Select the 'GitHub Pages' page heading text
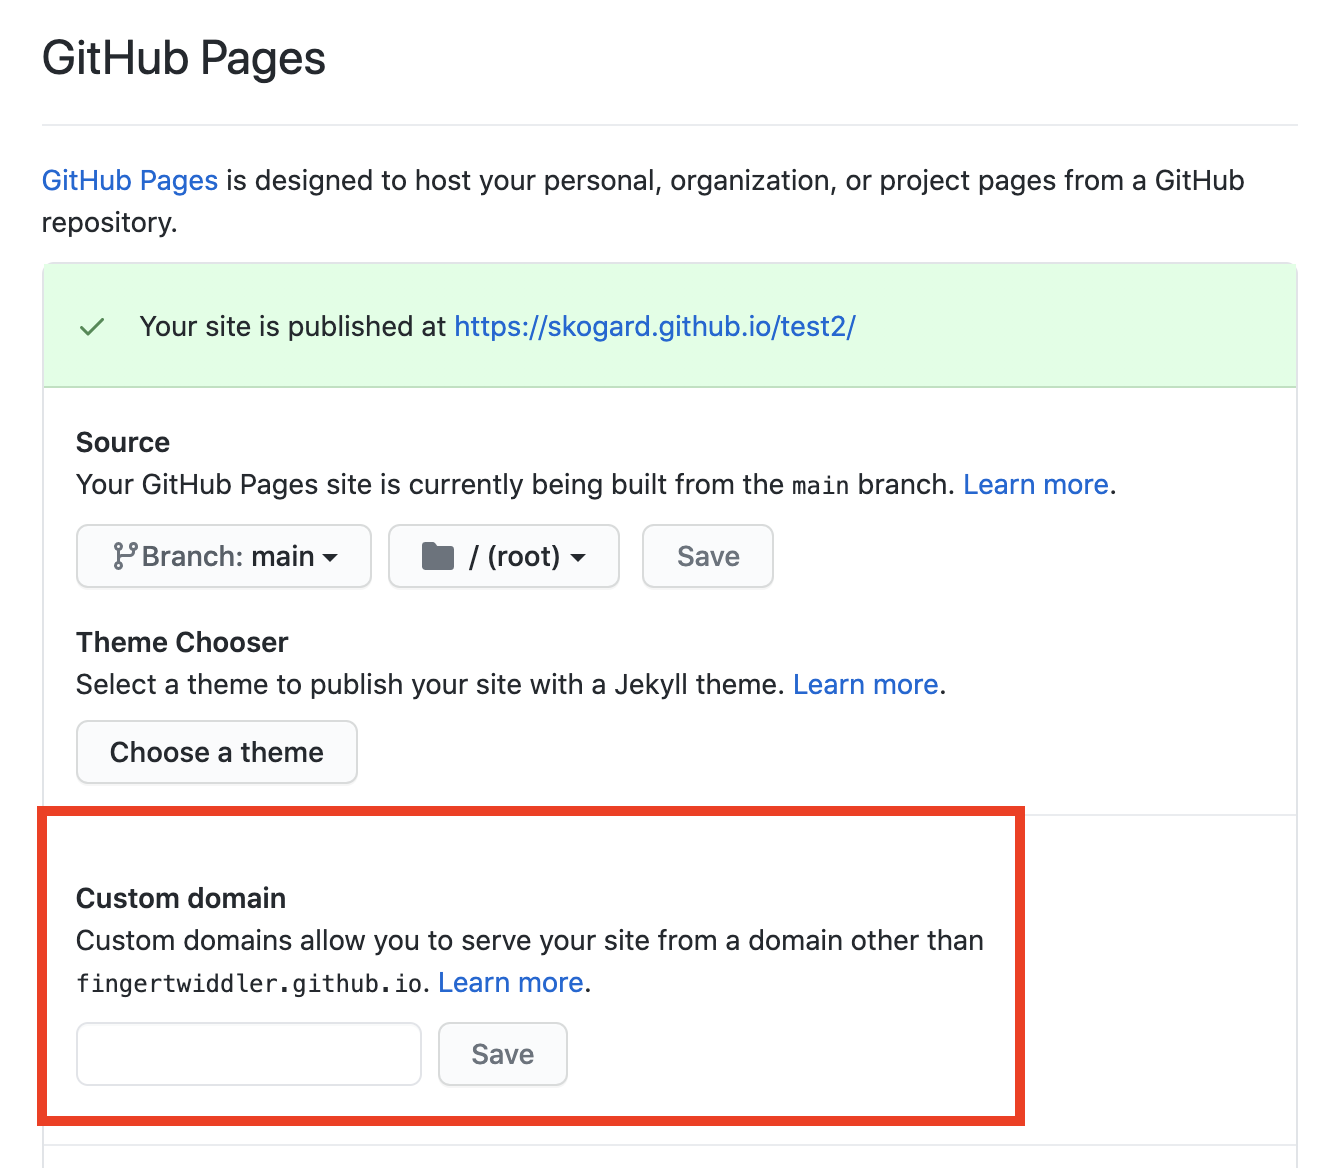 (184, 58)
